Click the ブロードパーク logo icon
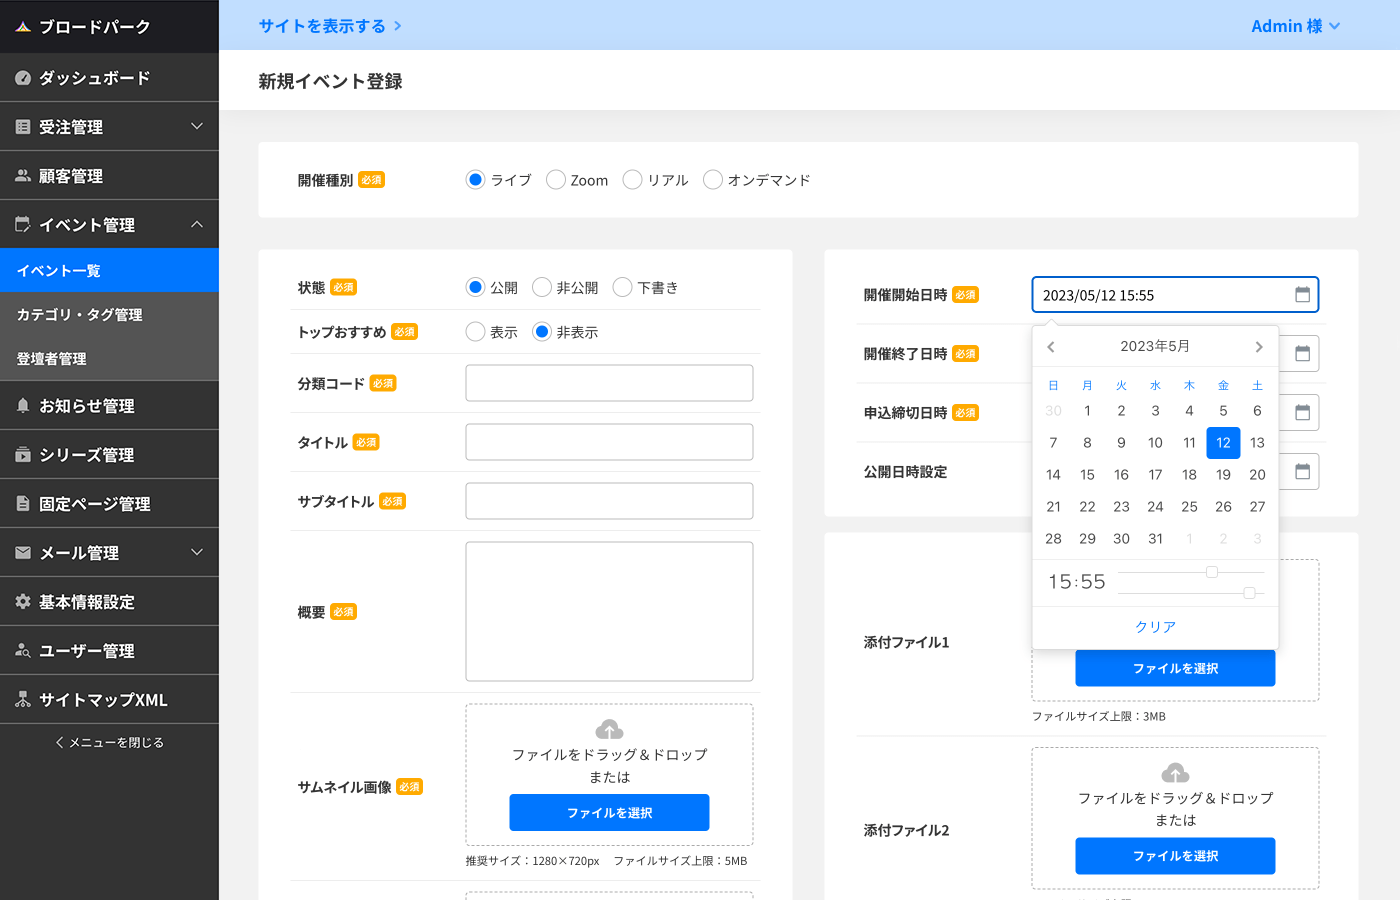The width and height of the screenshot is (1400, 900). pos(23,27)
